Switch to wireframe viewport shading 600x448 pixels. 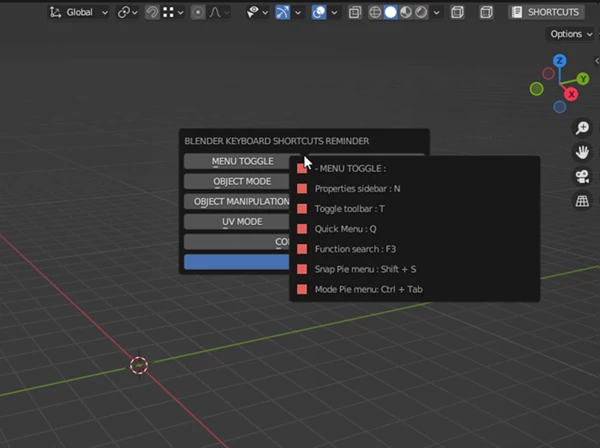click(x=375, y=12)
